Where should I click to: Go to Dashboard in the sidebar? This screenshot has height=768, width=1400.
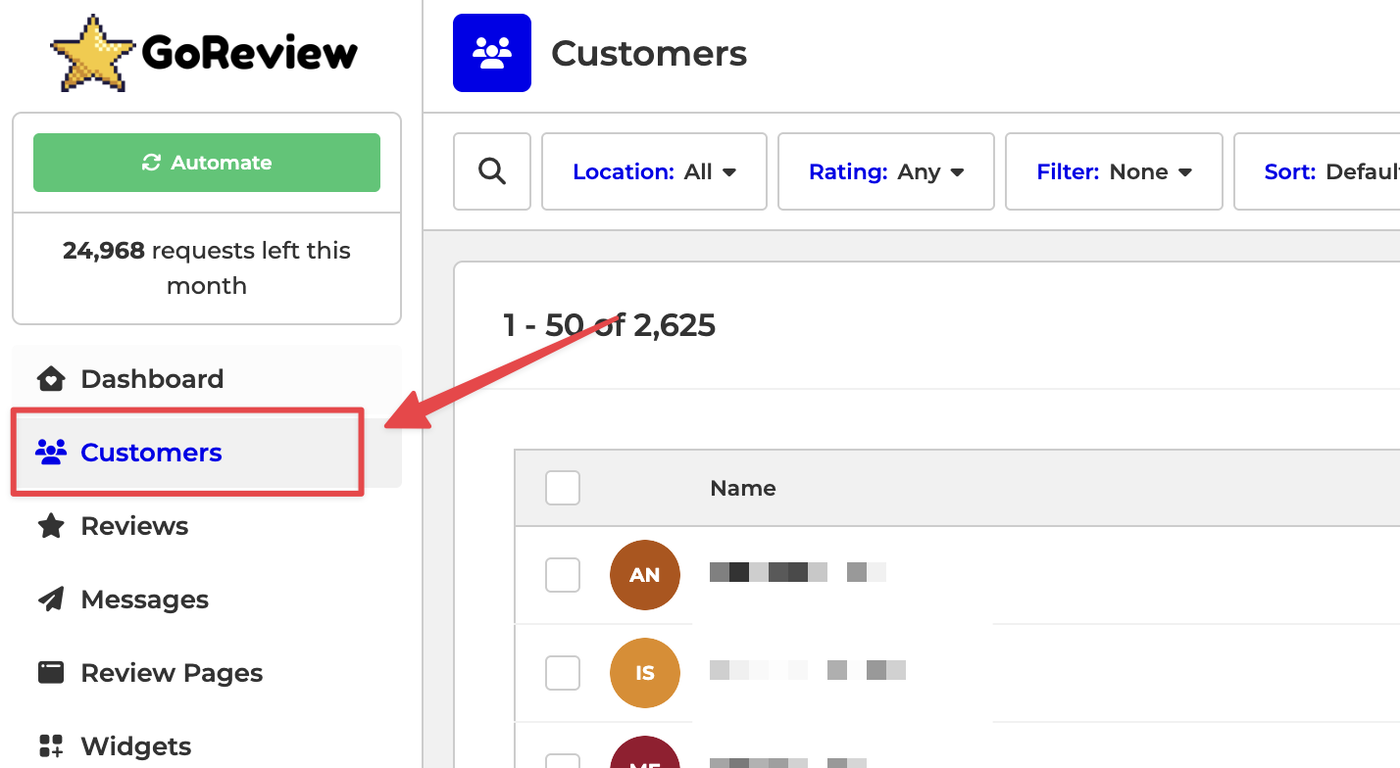tap(207, 379)
